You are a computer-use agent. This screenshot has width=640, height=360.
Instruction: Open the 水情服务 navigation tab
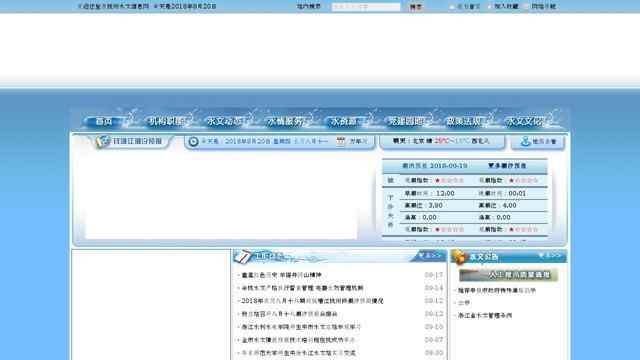285,121
